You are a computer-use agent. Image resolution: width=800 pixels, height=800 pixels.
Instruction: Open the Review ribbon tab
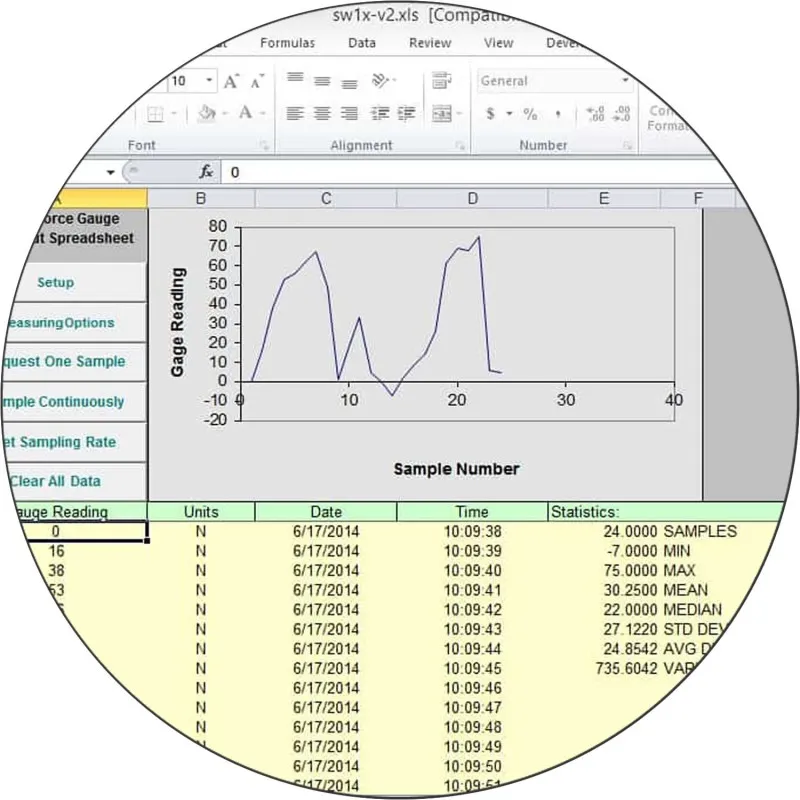(x=430, y=42)
